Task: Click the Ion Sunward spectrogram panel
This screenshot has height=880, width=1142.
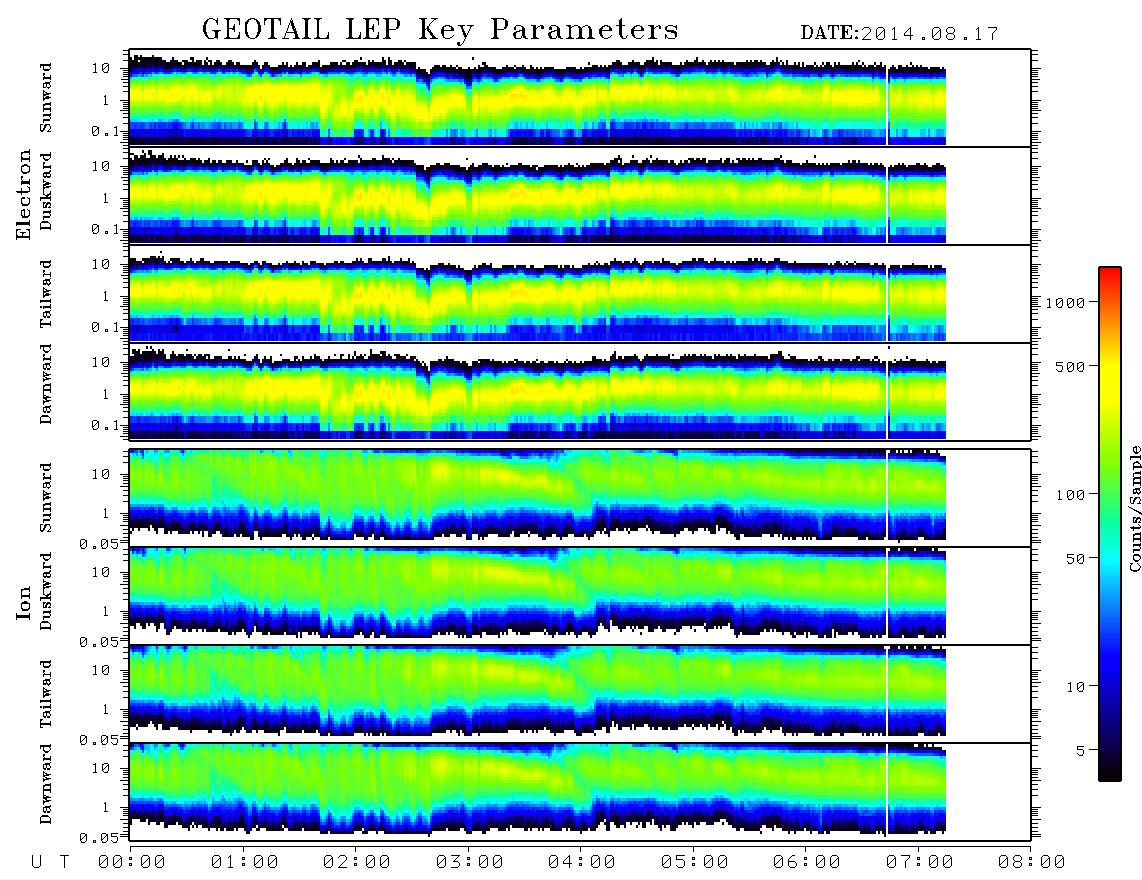Action: coord(580,498)
